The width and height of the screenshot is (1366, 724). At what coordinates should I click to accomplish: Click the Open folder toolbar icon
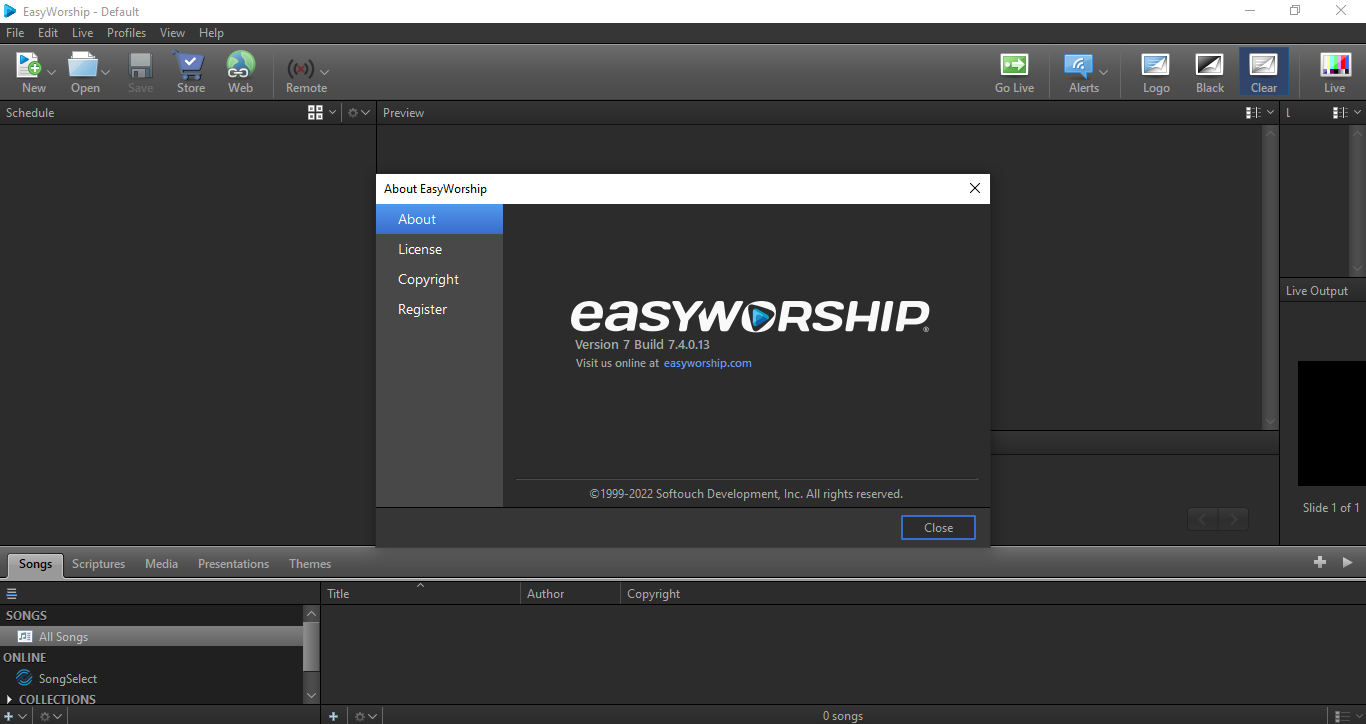point(83,66)
